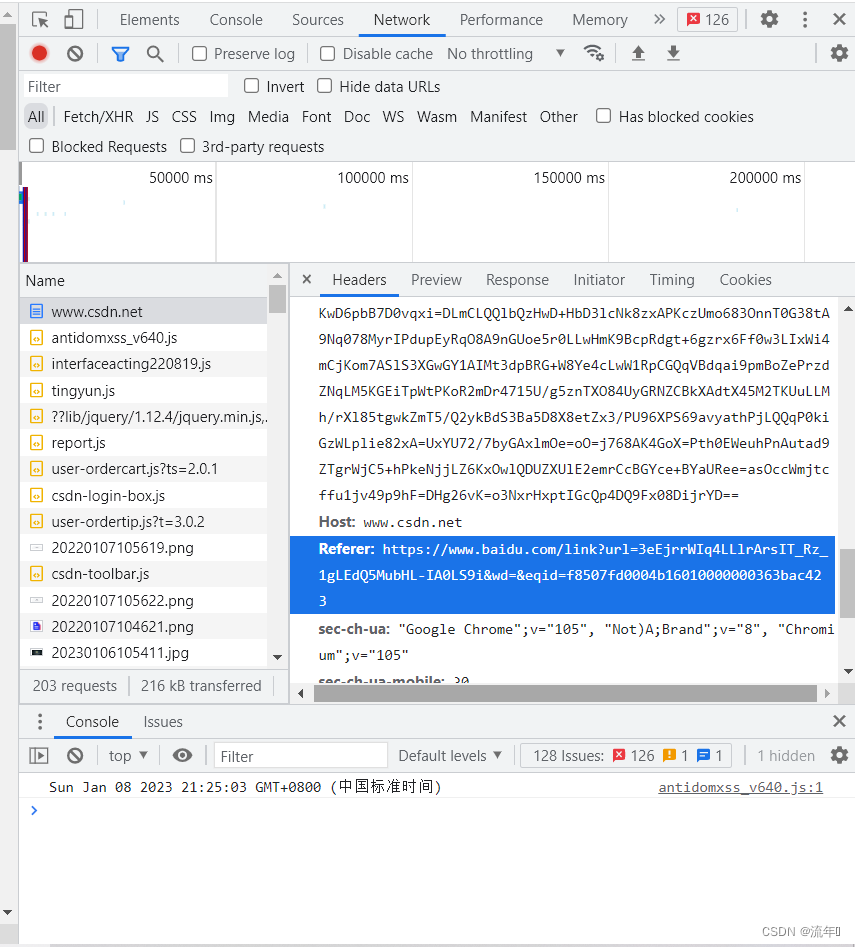Click the headers pane scroll down arrow

[x=848, y=671]
